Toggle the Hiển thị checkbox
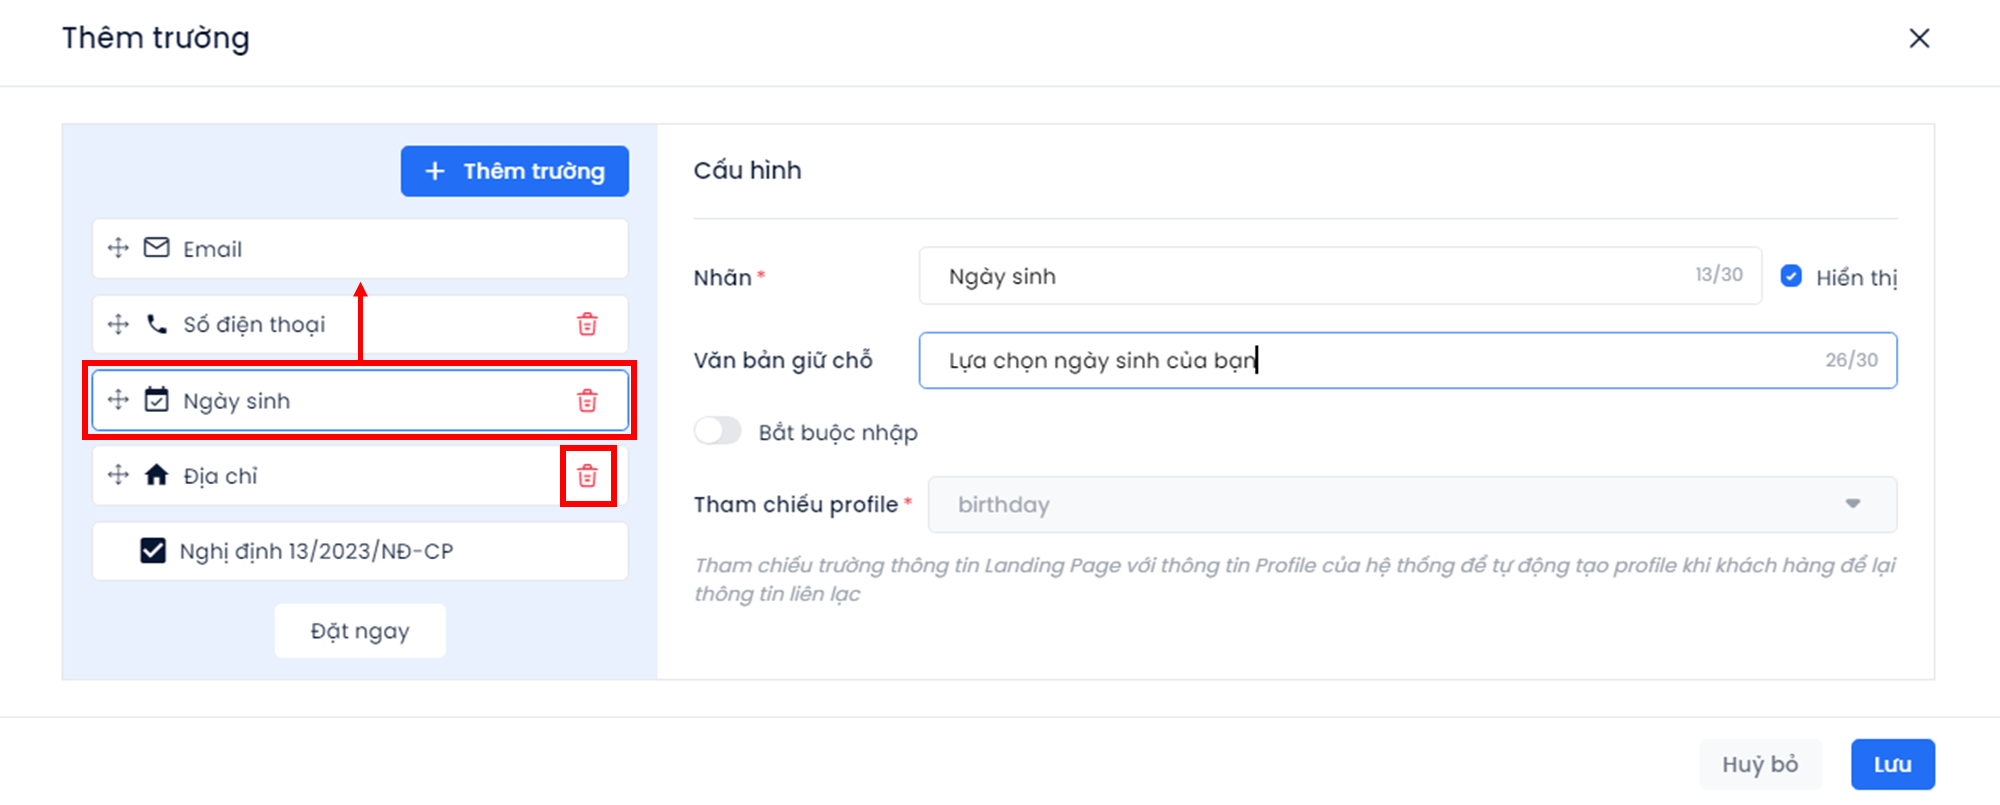 pos(1791,276)
